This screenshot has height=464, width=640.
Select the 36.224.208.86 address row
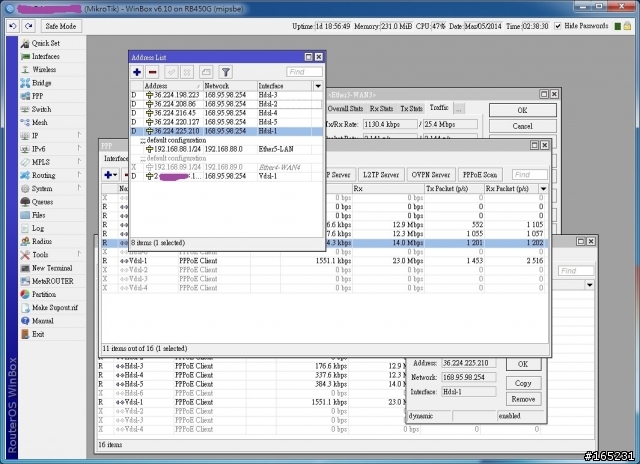(x=226, y=104)
